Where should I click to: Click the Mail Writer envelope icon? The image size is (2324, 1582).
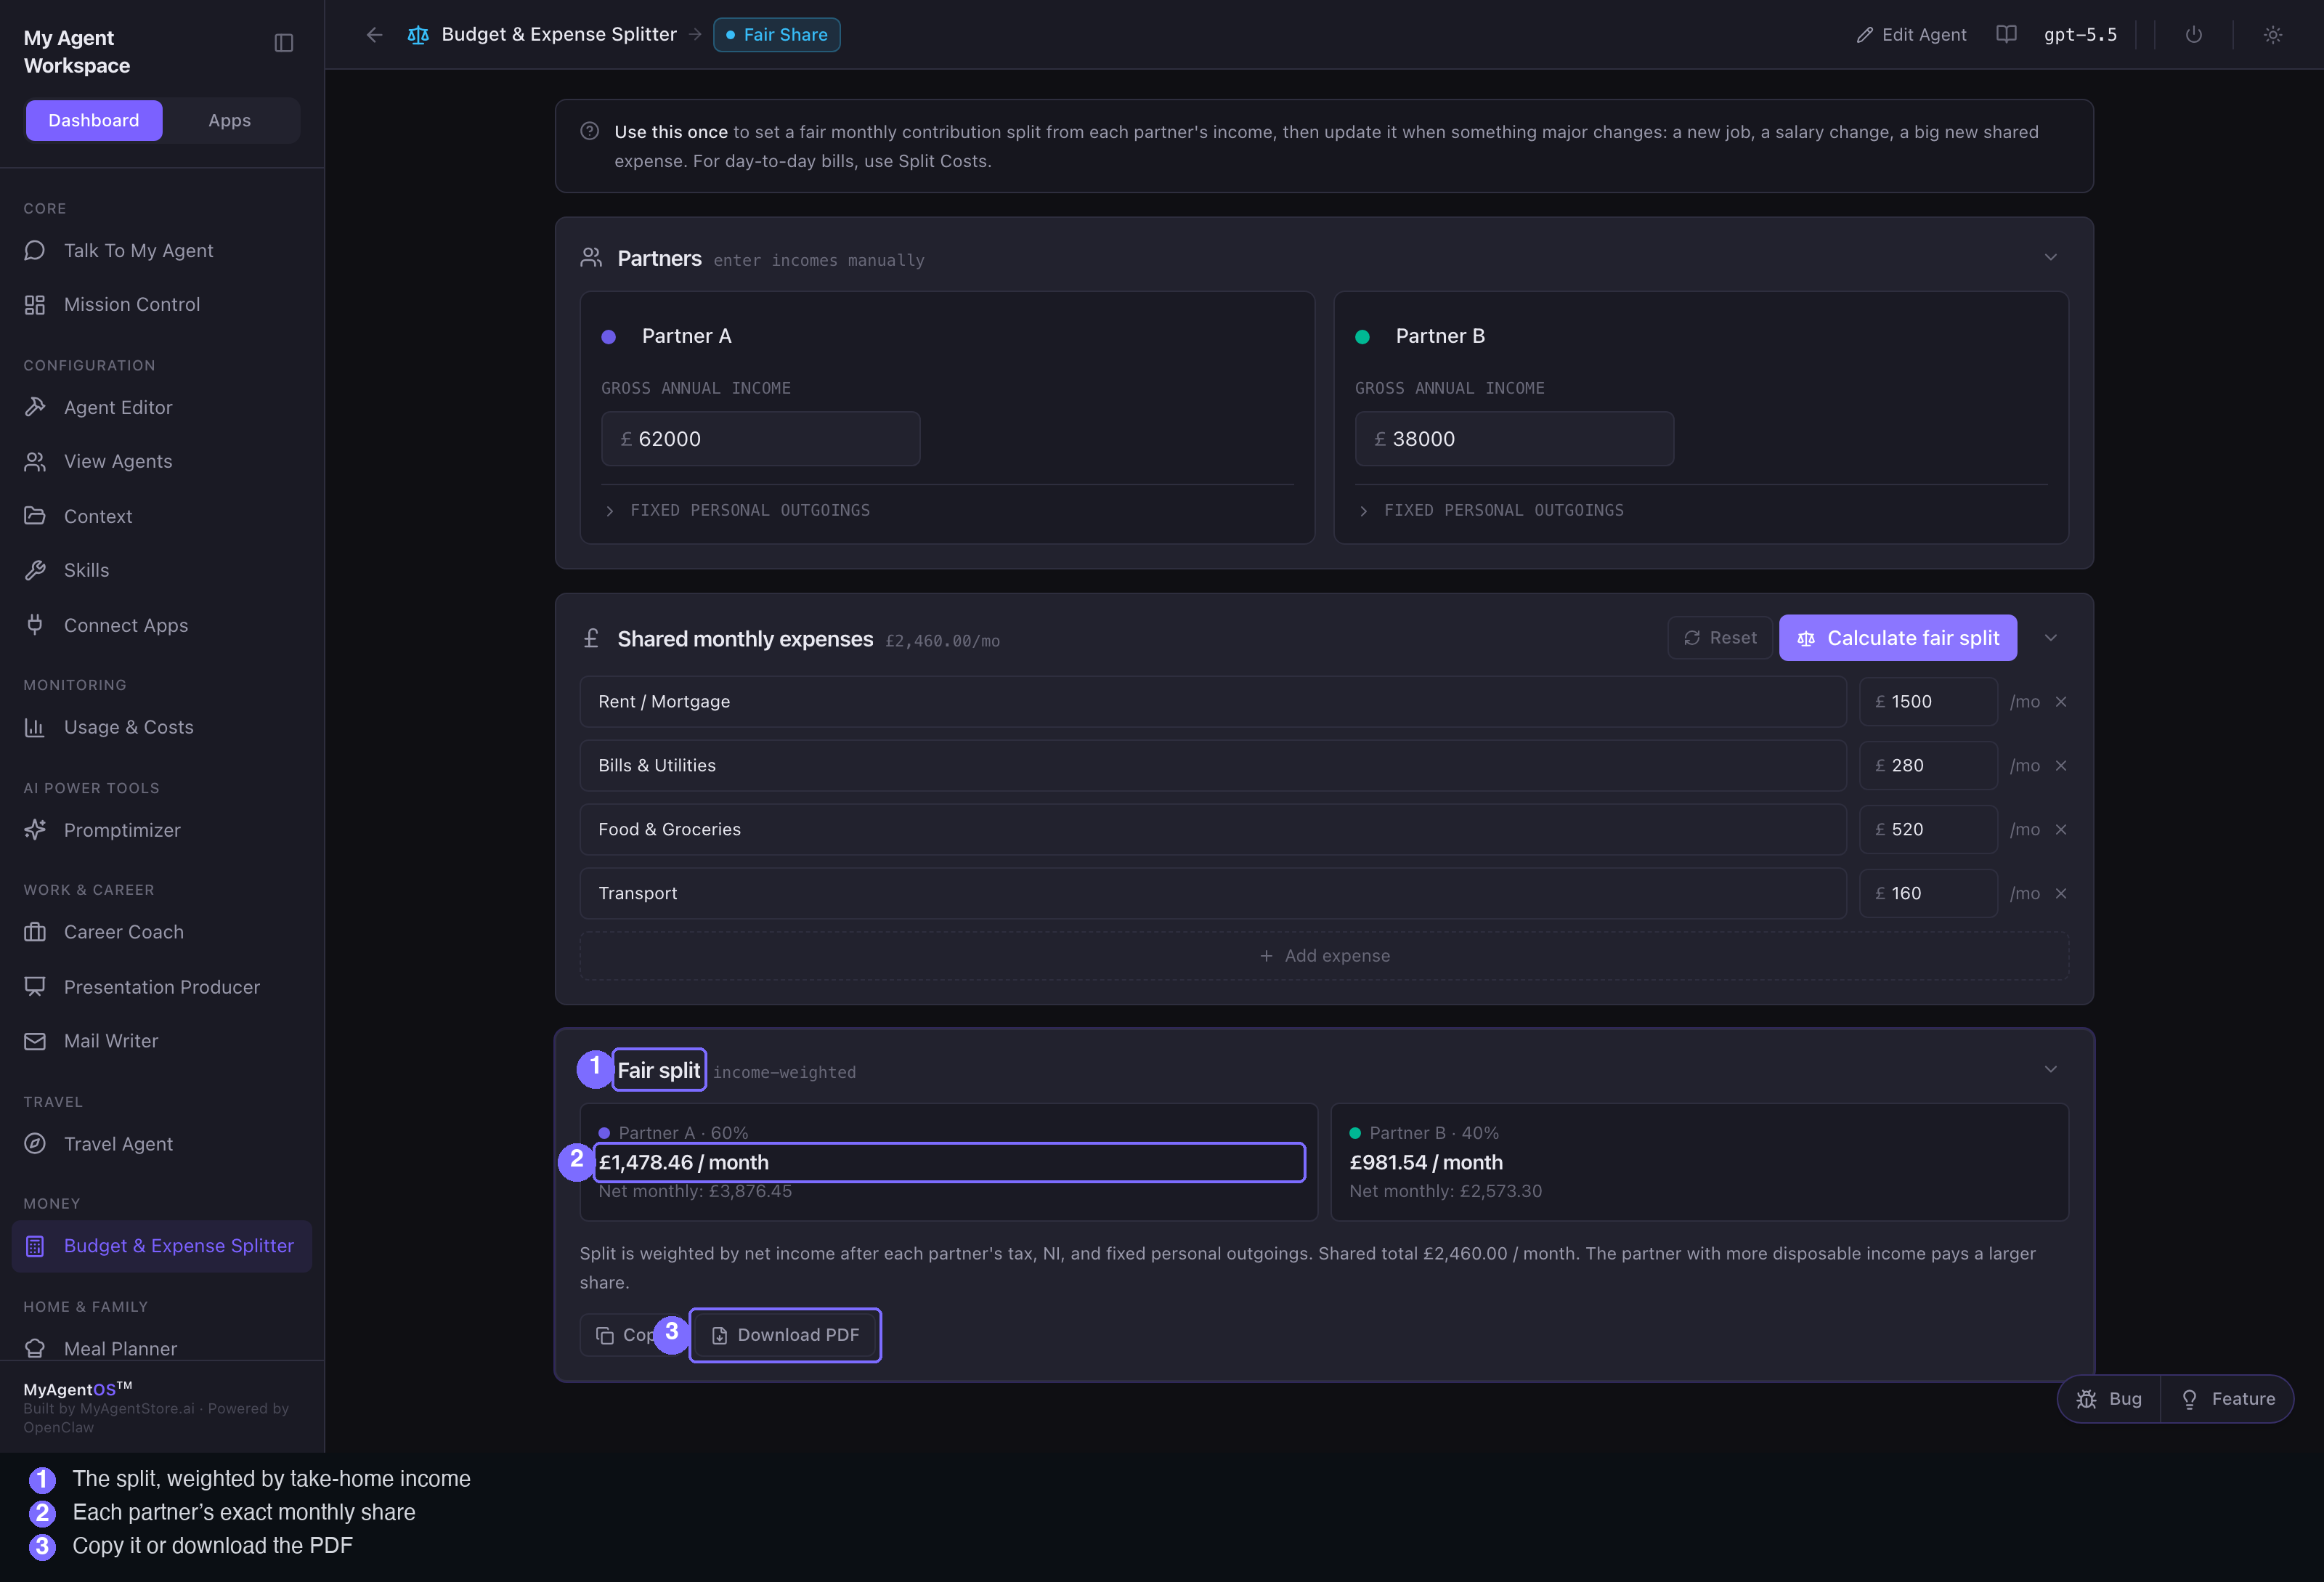click(x=35, y=1041)
